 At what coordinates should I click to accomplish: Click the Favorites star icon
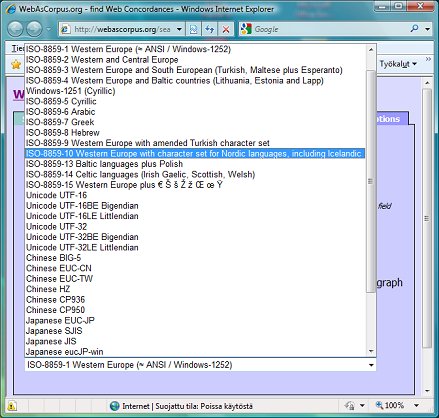(x=16, y=64)
